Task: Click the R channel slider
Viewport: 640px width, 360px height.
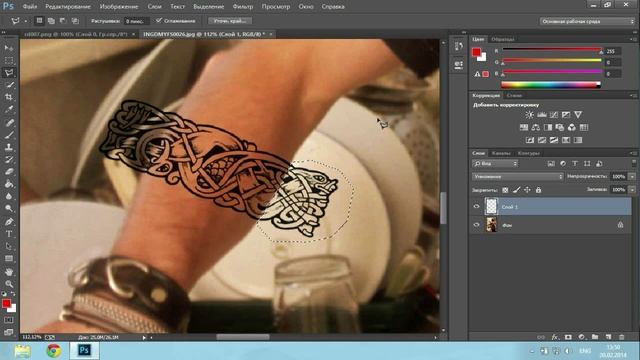Action: [552, 49]
